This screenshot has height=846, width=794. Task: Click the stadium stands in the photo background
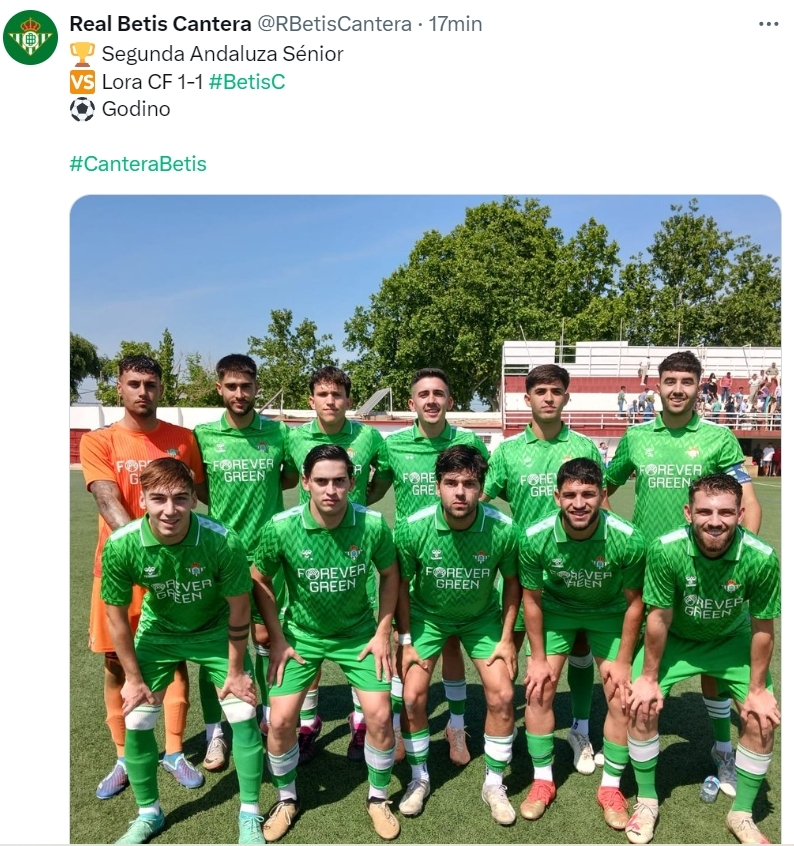point(641,390)
